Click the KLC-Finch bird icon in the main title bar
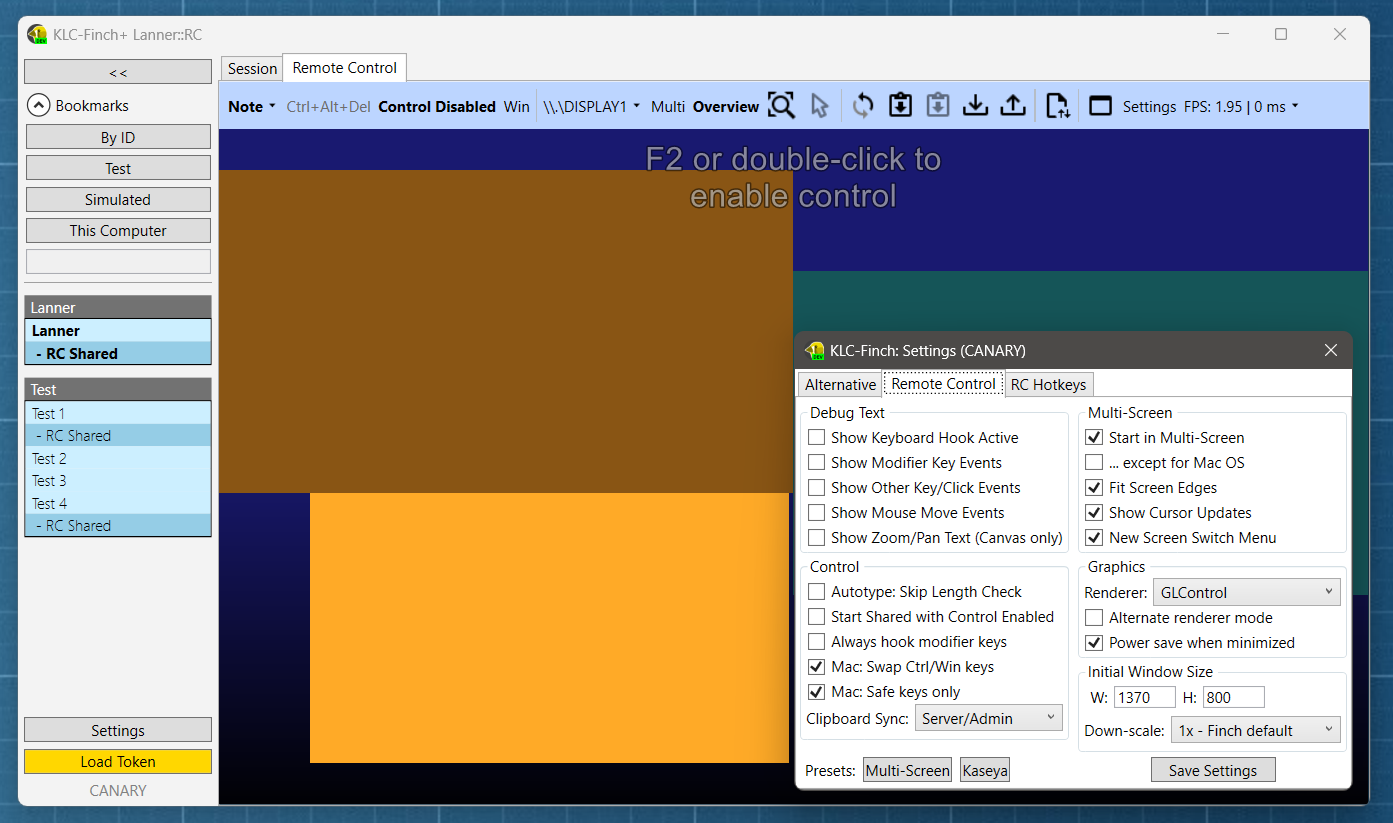The height and width of the screenshot is (823, 1393). [x=37, y=34]
